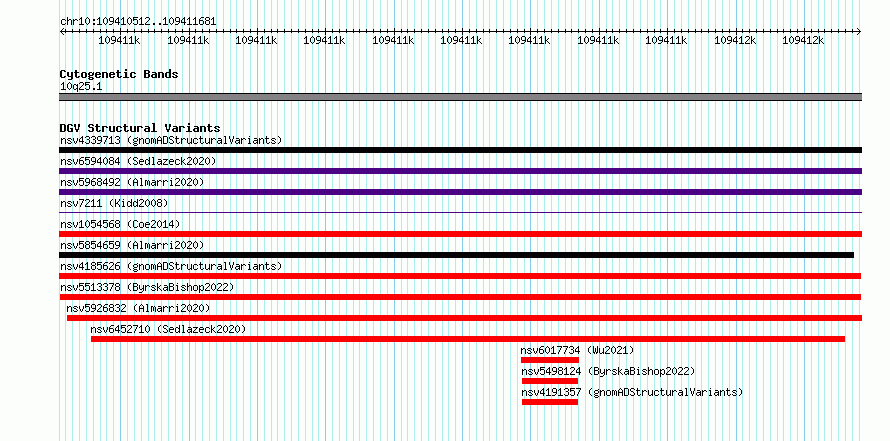The height and width of the screenshot is (441, 890).
Task: Click the red nsv5926832 variant bar
Action: [x=464, y=318]
